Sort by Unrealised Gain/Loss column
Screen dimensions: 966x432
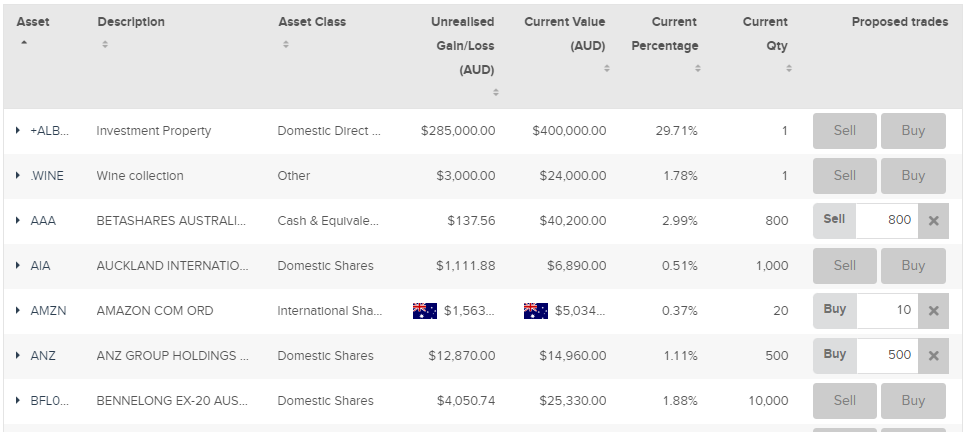click(495, 92)
